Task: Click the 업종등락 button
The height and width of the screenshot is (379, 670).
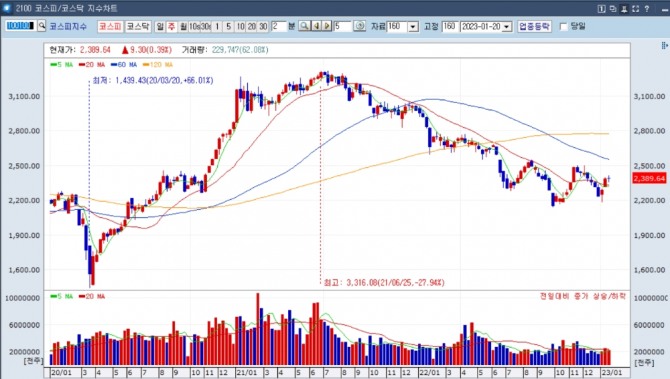Action: 535,26
